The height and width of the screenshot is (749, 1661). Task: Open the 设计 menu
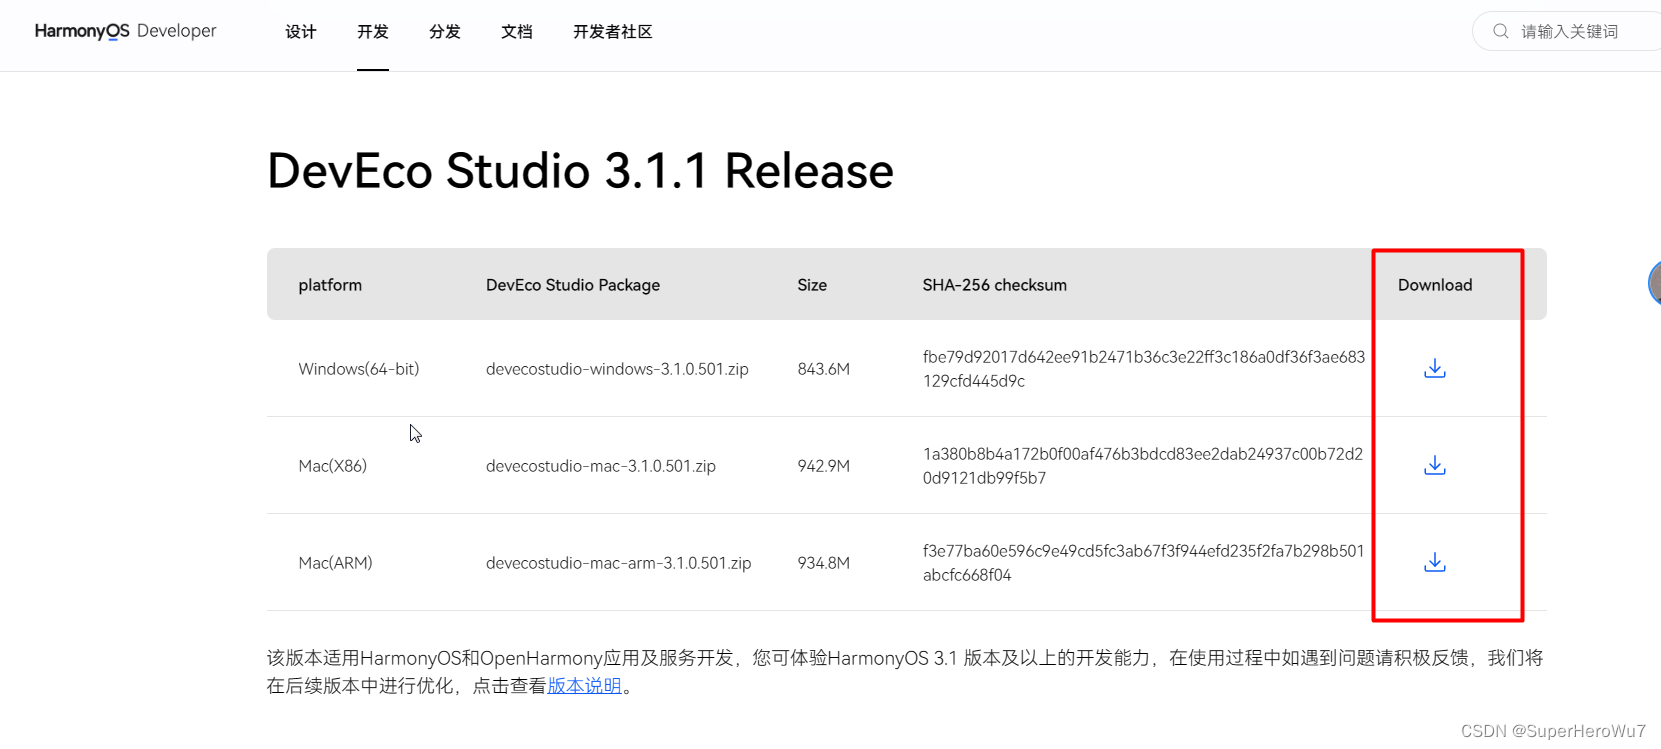point(301,32)
